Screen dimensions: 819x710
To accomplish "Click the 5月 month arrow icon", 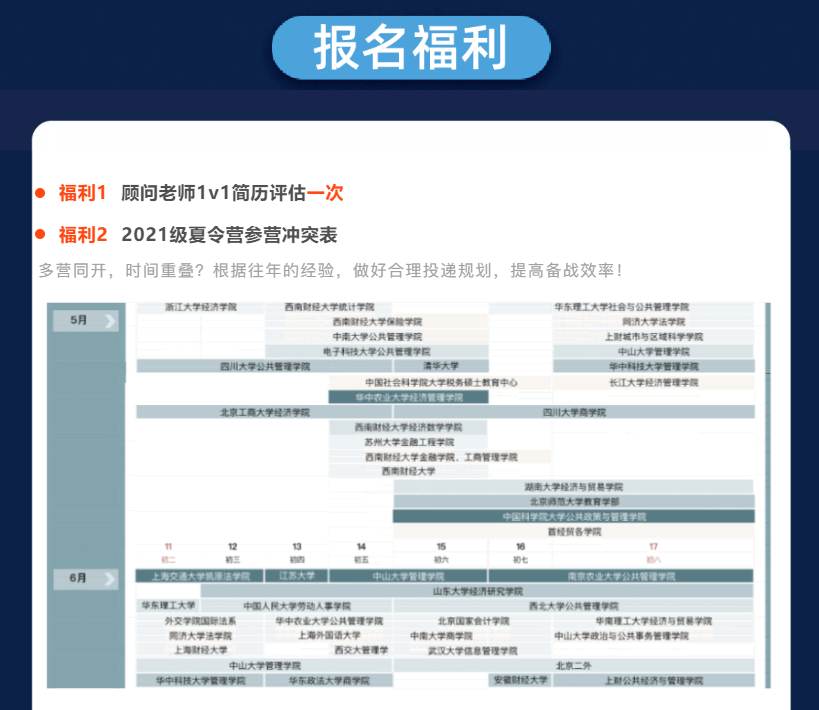I will 108,320.
